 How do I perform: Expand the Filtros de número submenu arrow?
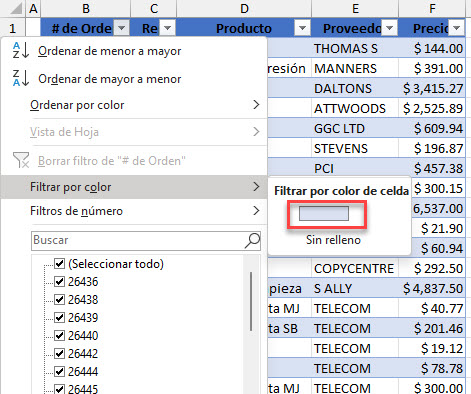point(256,211)
